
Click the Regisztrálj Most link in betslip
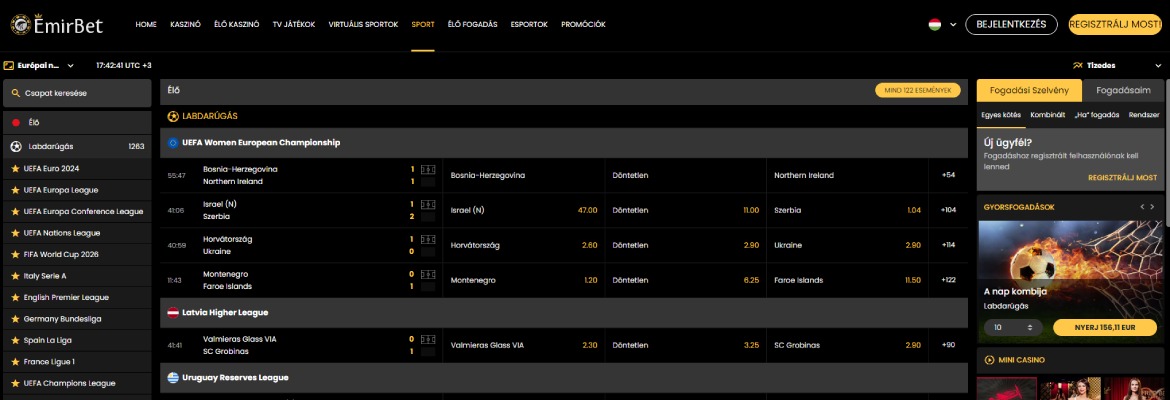[x=1122, y=178]
